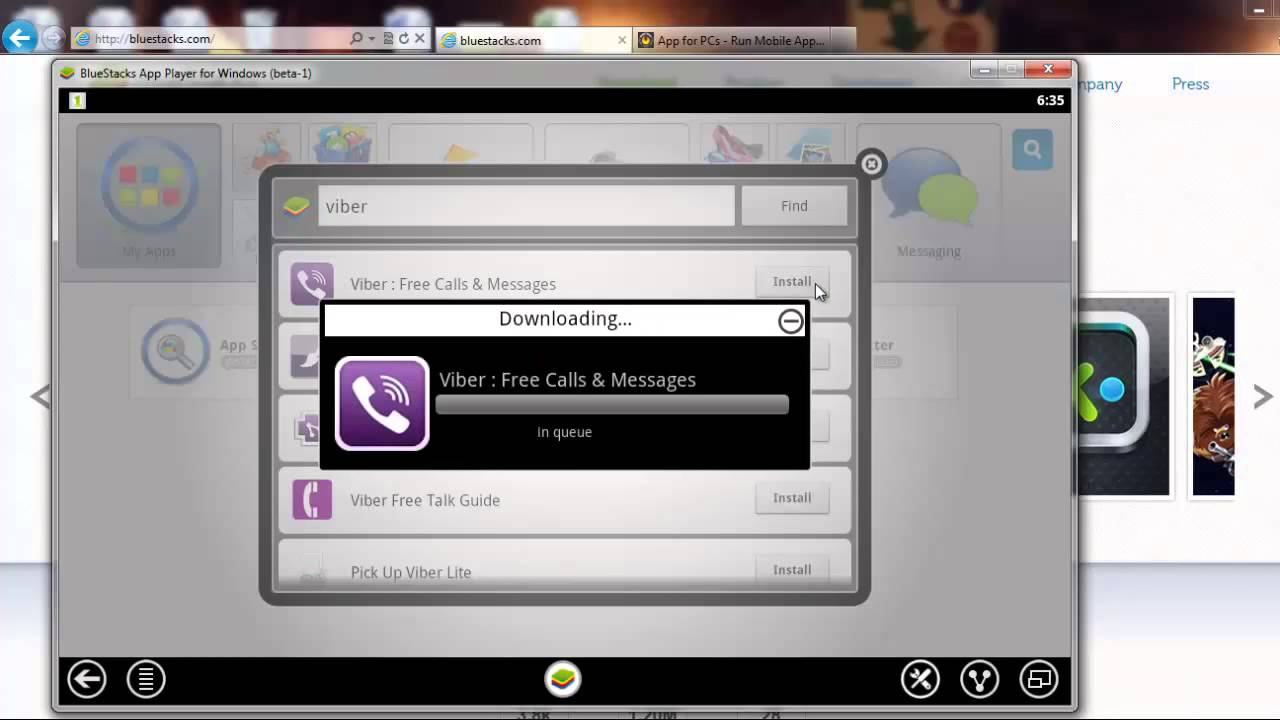Image resolution: width=1280 pixels, height=720 pixels.
Task: Toggle the BlueStacks full screen icon
Action: pos(1038,680)
